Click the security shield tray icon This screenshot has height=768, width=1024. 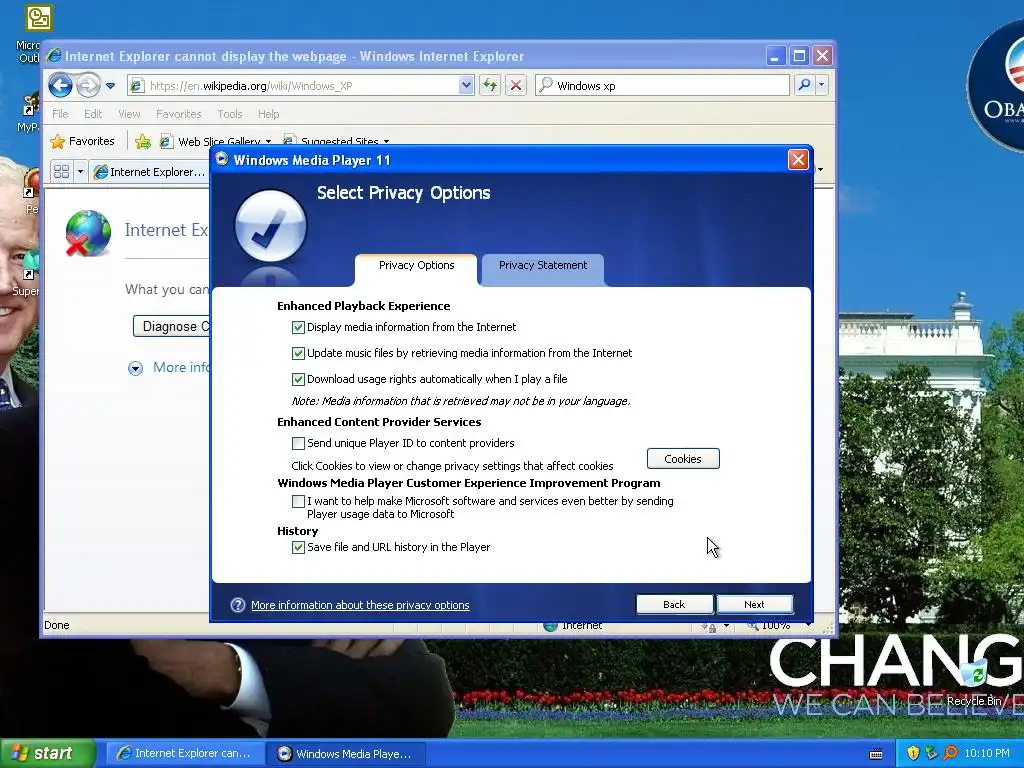click(x=913, y=753)
